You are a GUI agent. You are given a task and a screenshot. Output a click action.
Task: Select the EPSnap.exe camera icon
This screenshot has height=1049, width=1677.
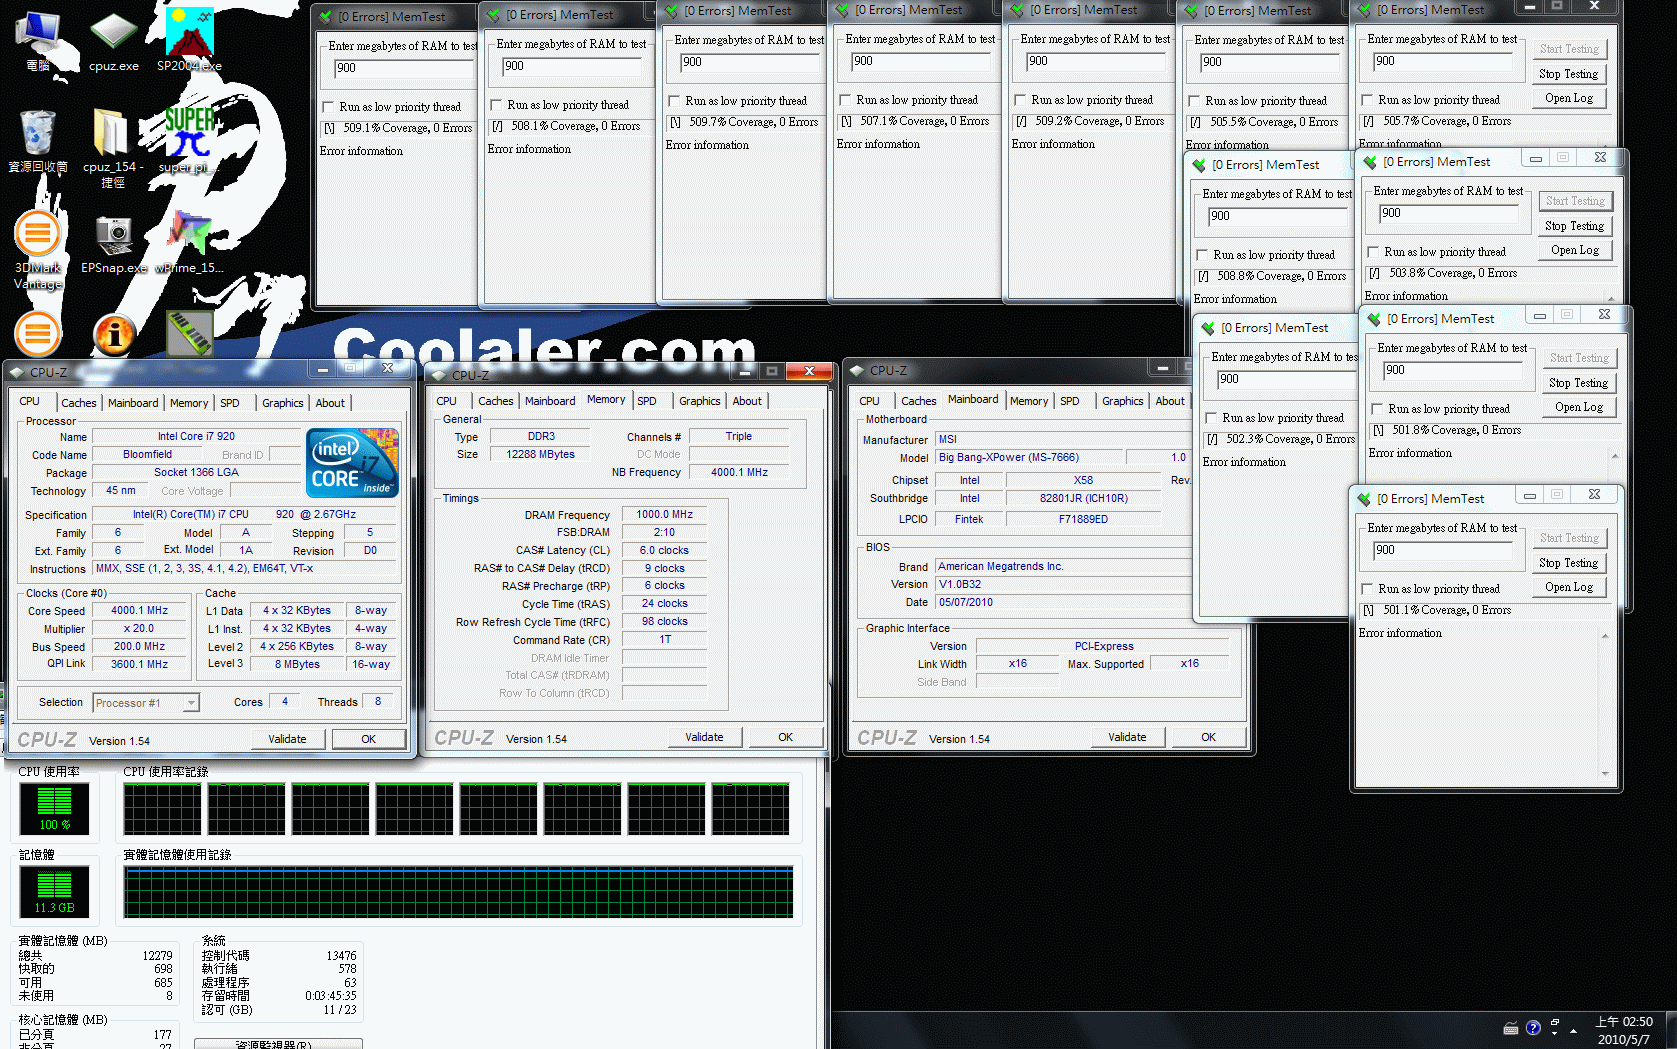(x=114, y=243)
